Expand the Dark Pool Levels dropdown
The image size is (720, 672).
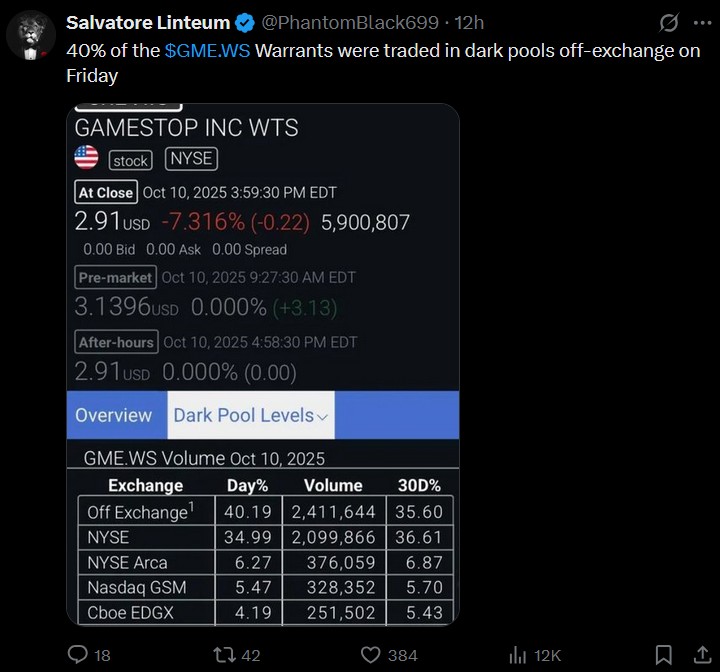point(251,415)
